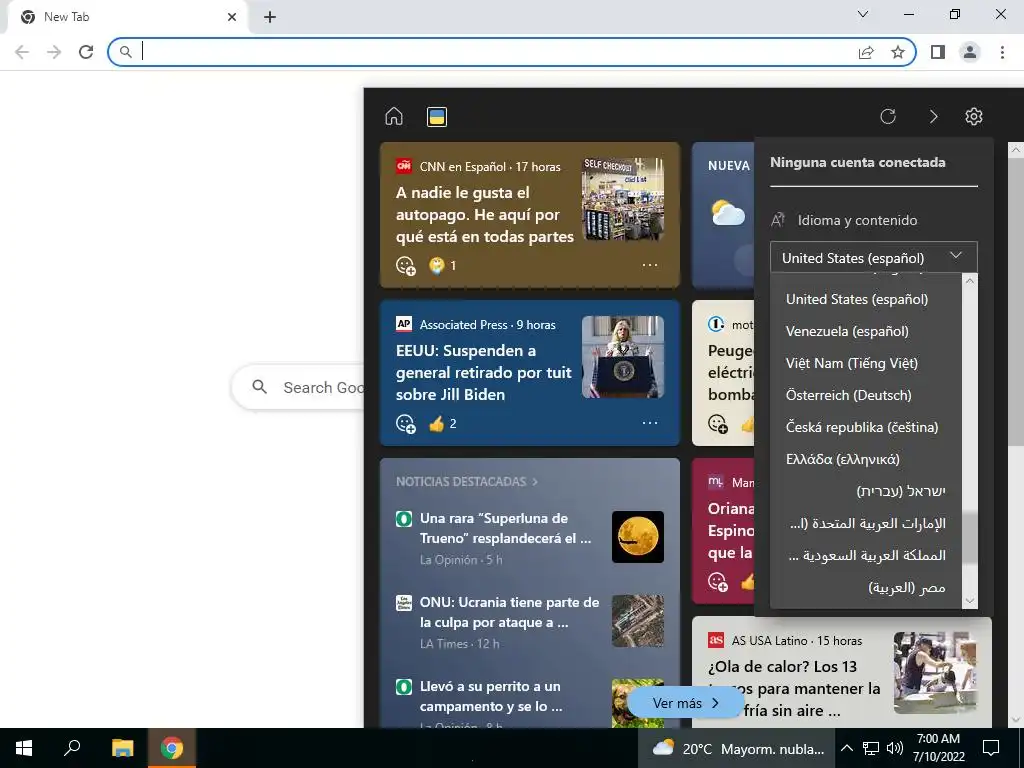Viewport: 1024px width, 768px height.
Task: Toggle Chrome side panel
Action: (938, 52)
